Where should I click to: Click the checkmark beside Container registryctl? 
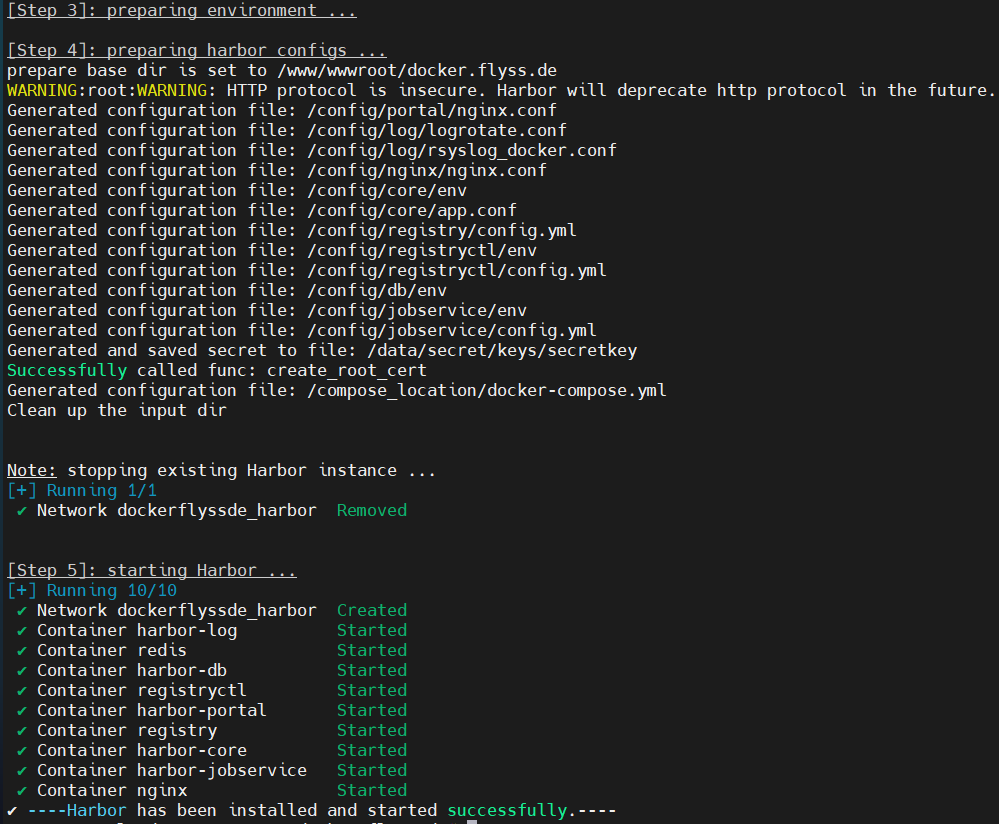tap(22, 691)
